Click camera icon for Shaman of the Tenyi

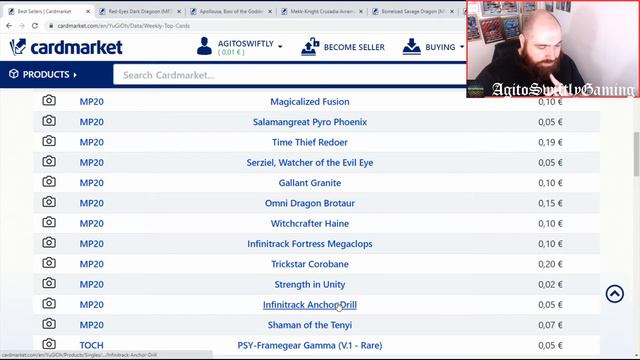click(49, 324)
